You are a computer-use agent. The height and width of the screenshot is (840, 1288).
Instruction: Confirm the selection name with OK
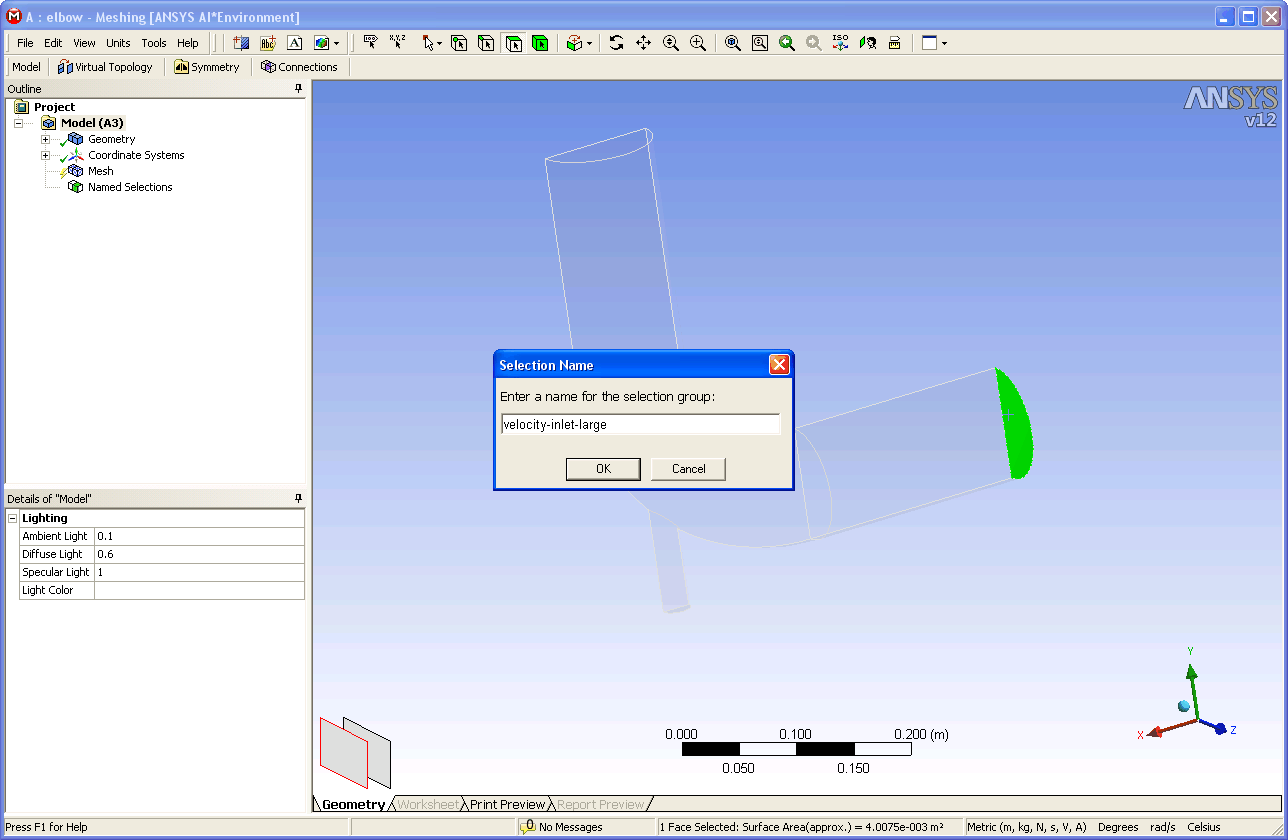point(603,469)
